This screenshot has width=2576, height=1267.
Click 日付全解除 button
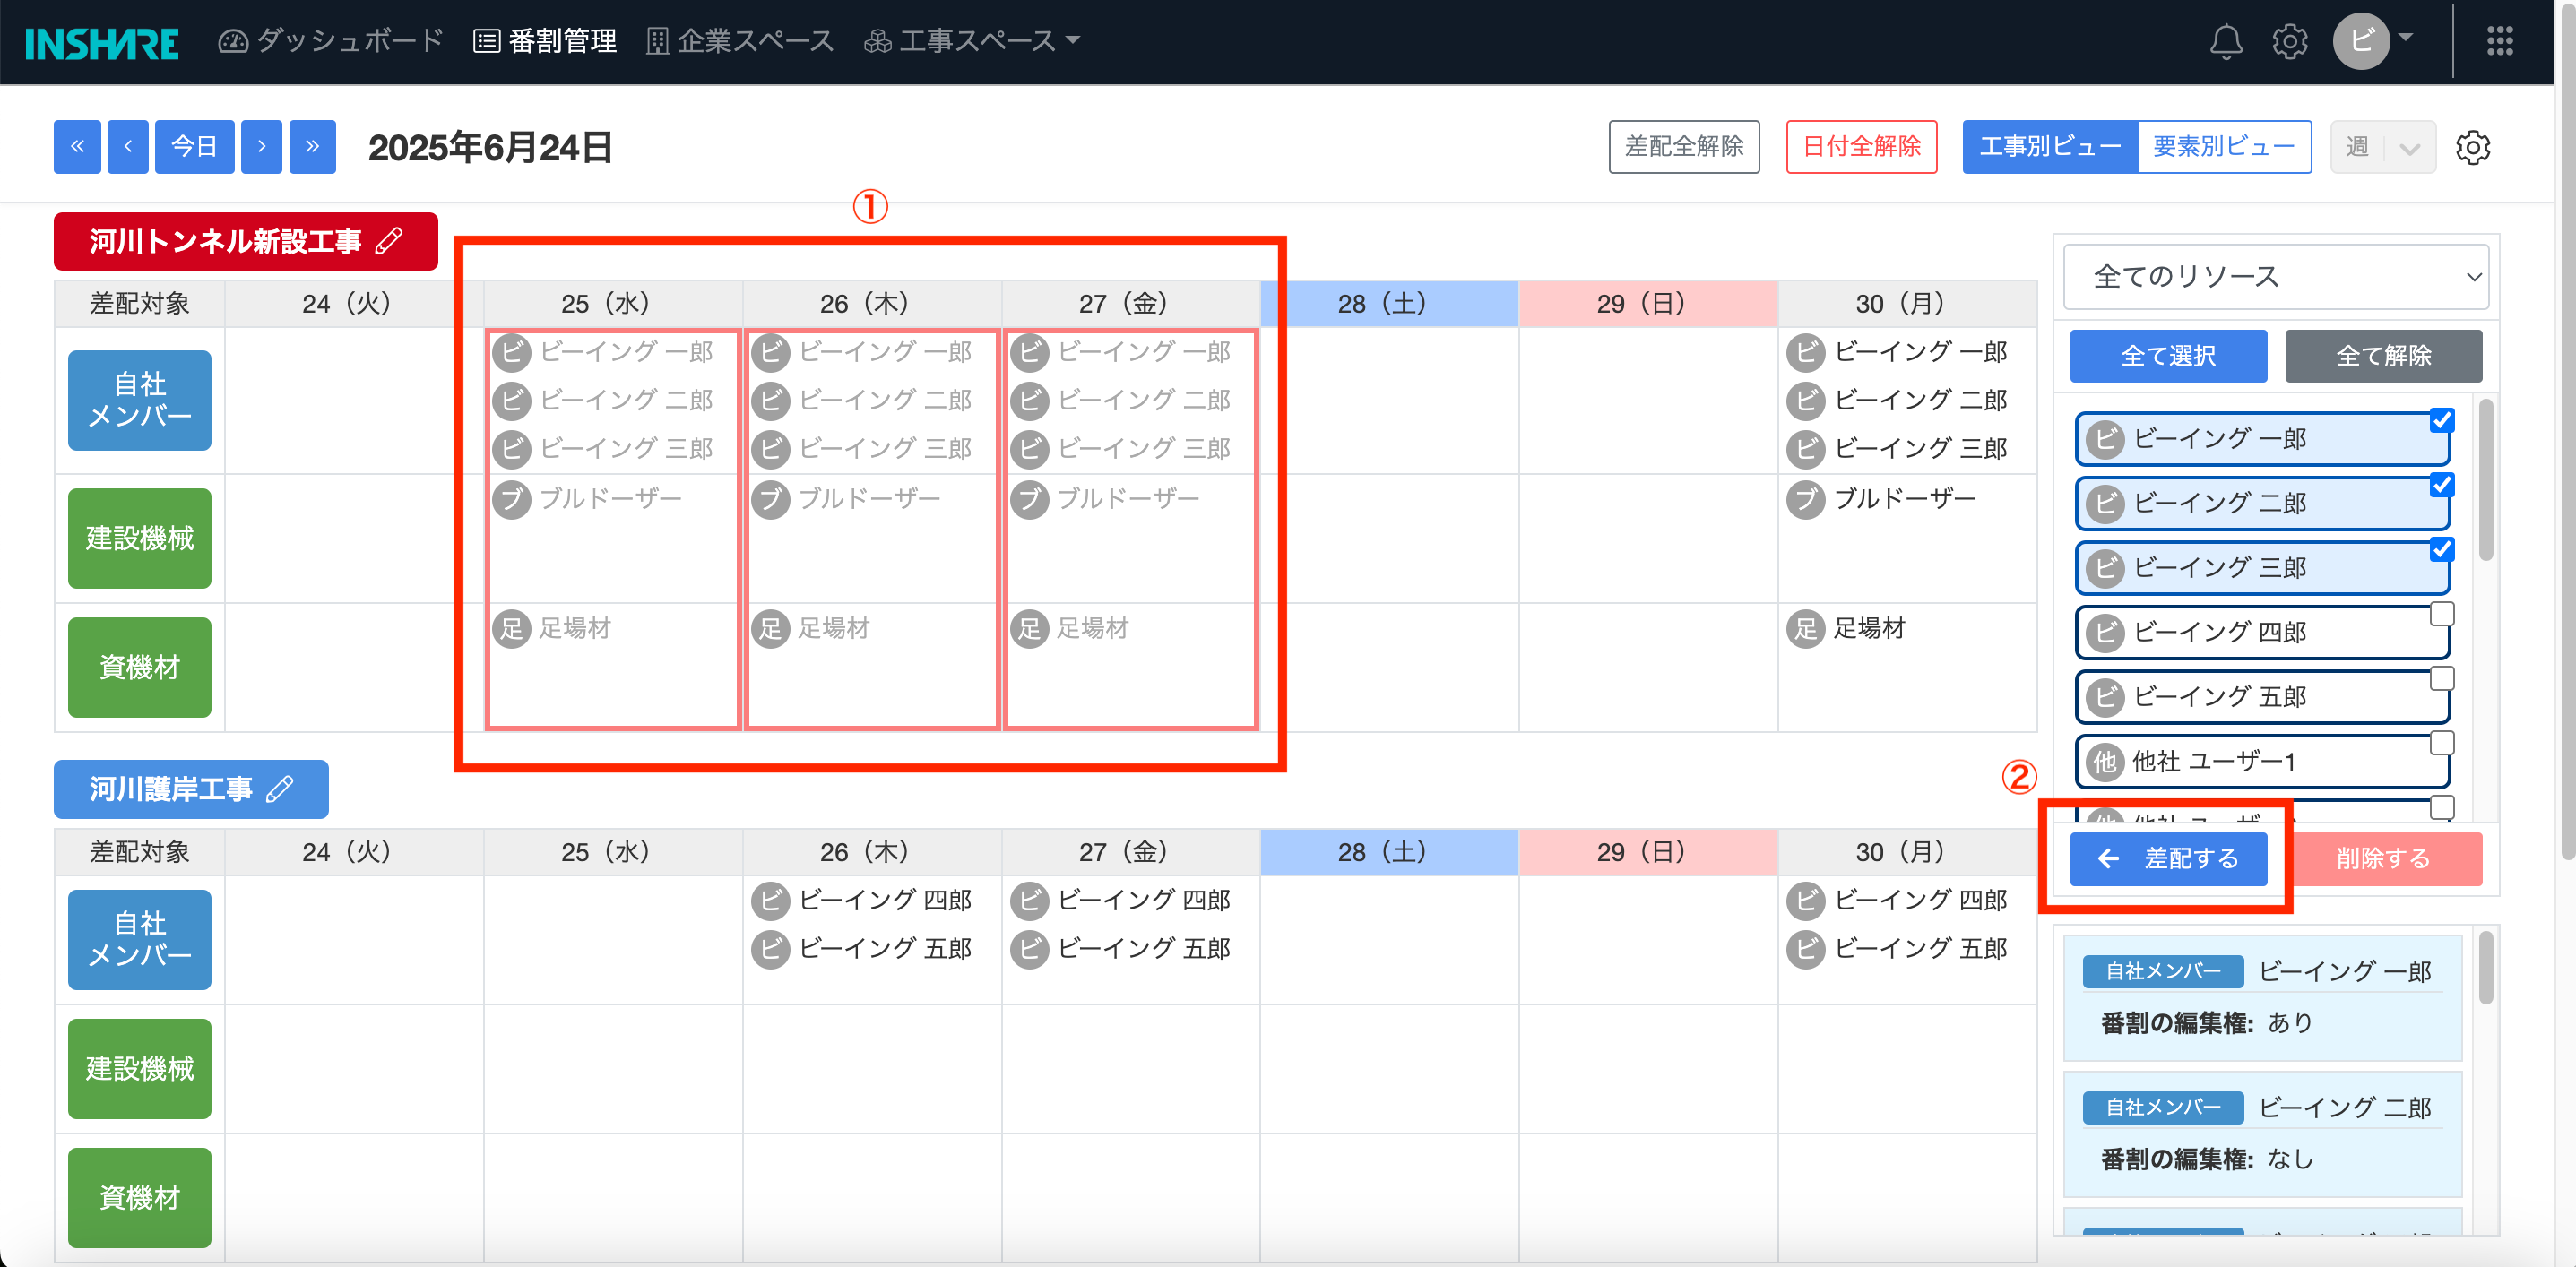point(1861,147)
